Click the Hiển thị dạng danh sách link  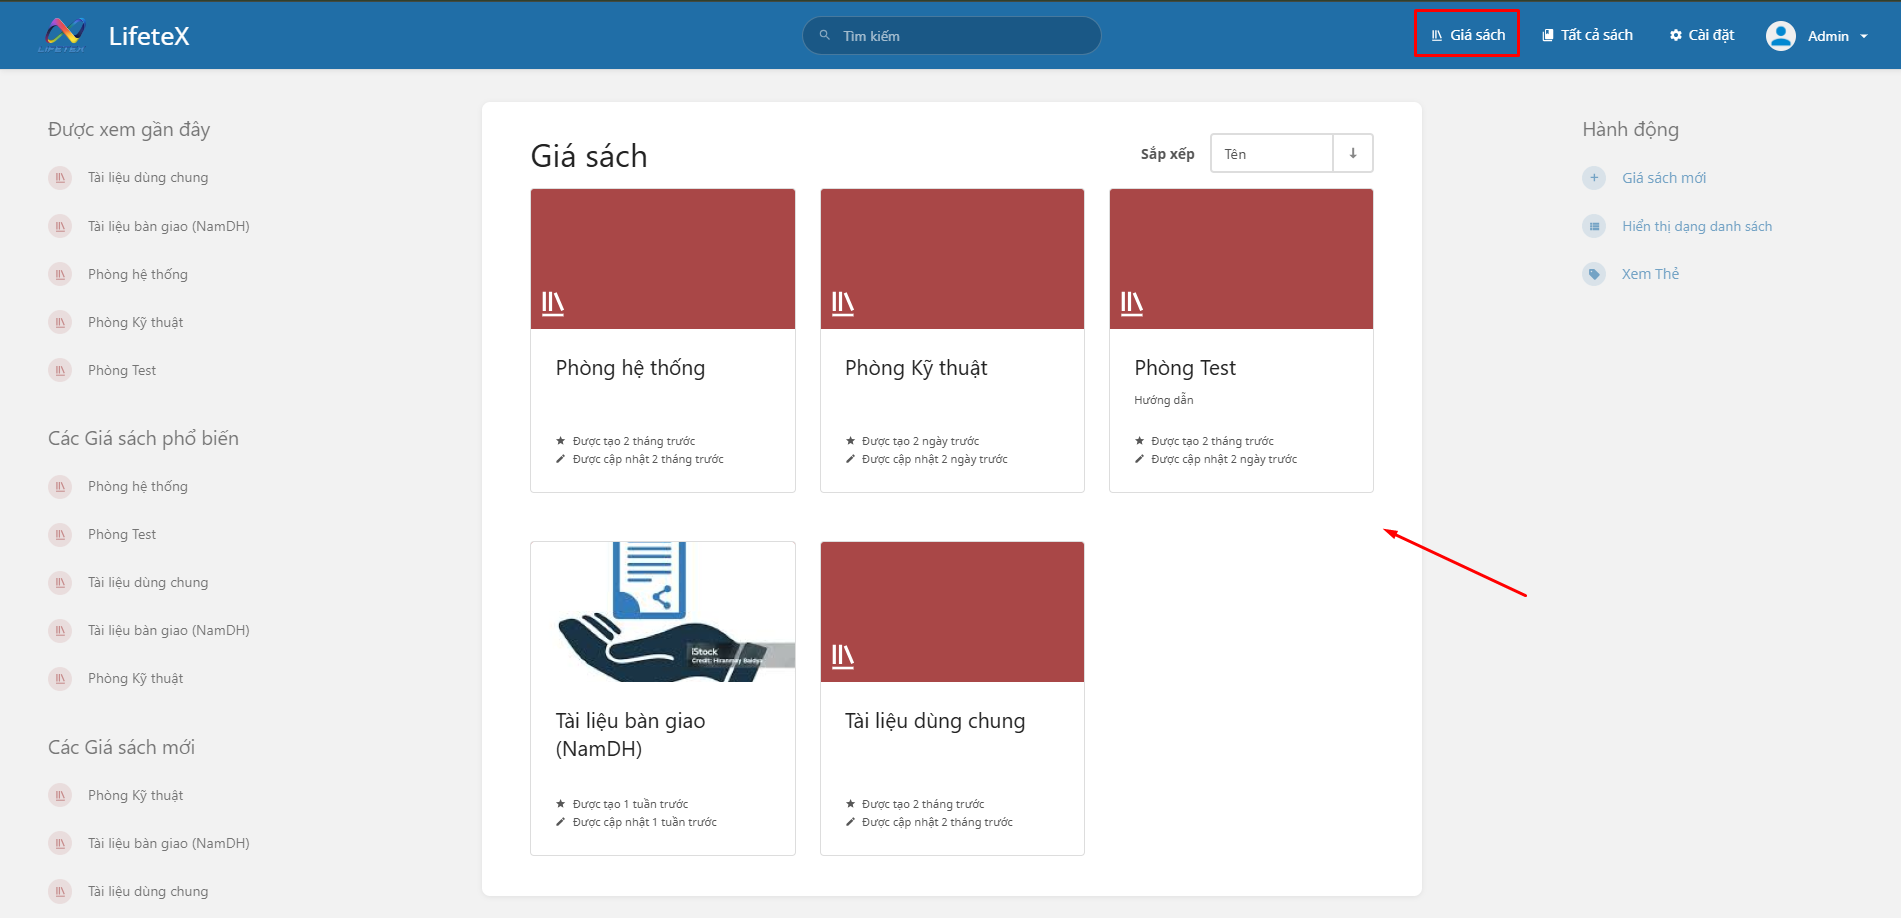point(1696,226)
